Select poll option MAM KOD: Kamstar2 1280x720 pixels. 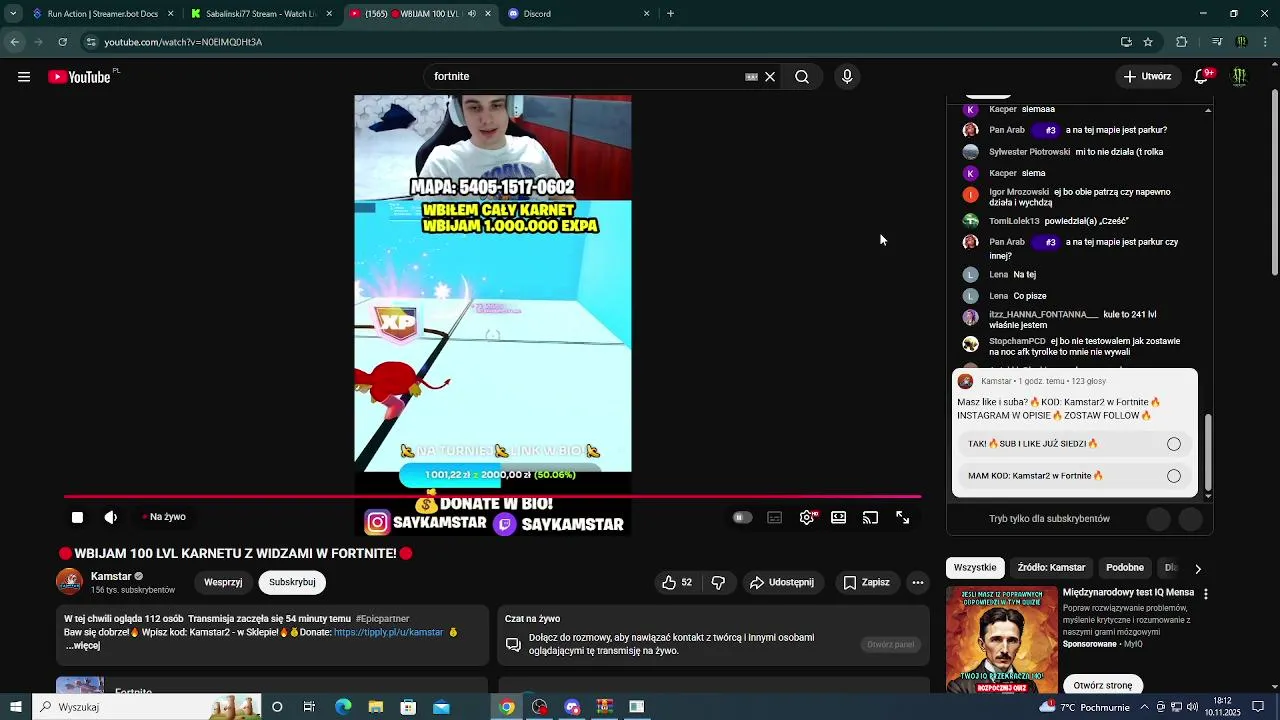[x=1074, y=476]
